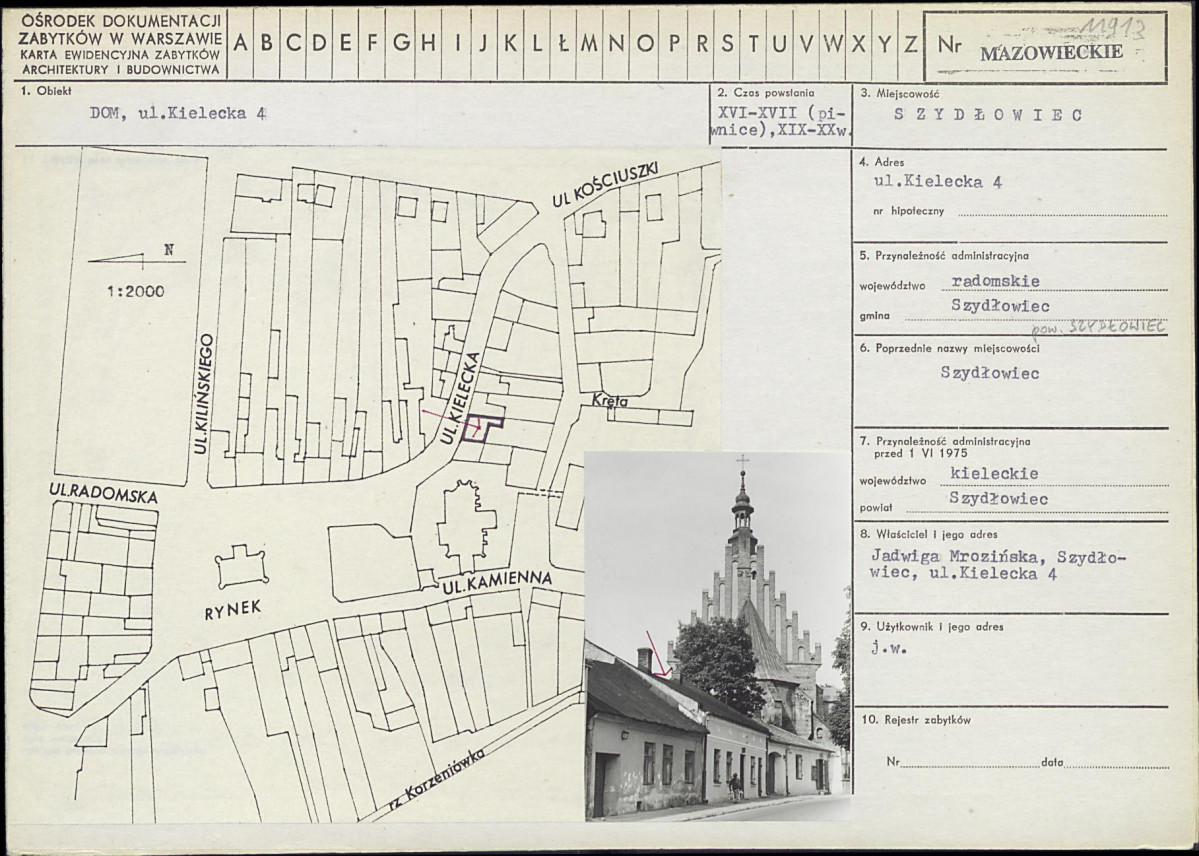Click the Obiekt field 'DOM, ul.Kielecka 4'
Image resolution: width=1199 pixels, height=856 pixels.
click(x=178, y=114)
